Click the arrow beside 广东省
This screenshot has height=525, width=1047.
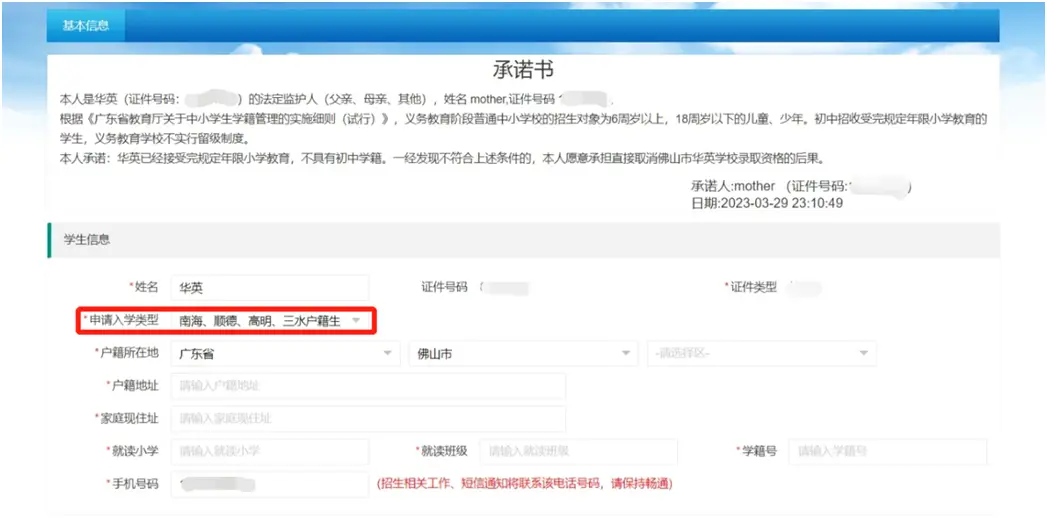click(x=387, y=353)
